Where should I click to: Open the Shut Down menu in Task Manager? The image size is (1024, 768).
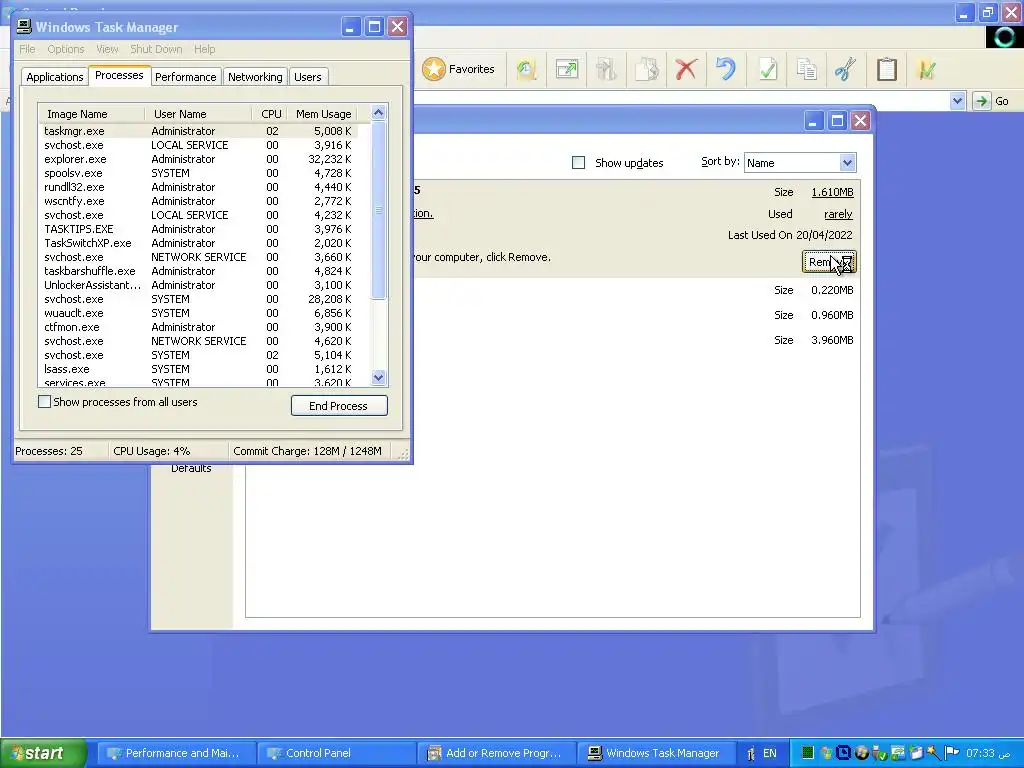tap(156, 49)
